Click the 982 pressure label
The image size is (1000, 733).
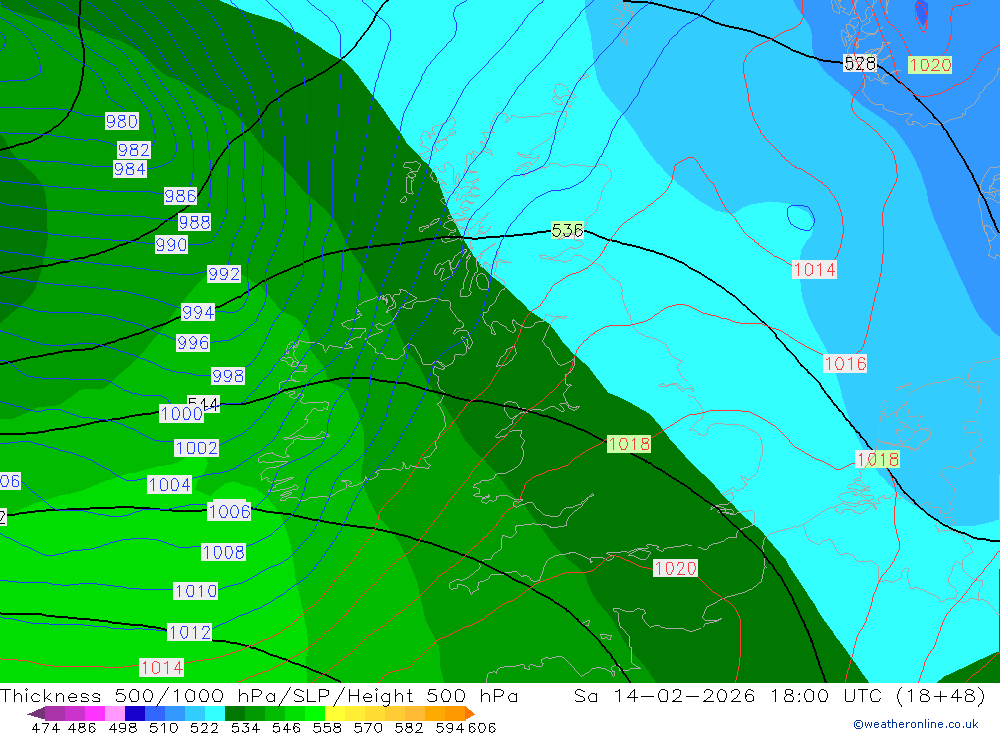(134, 150)
